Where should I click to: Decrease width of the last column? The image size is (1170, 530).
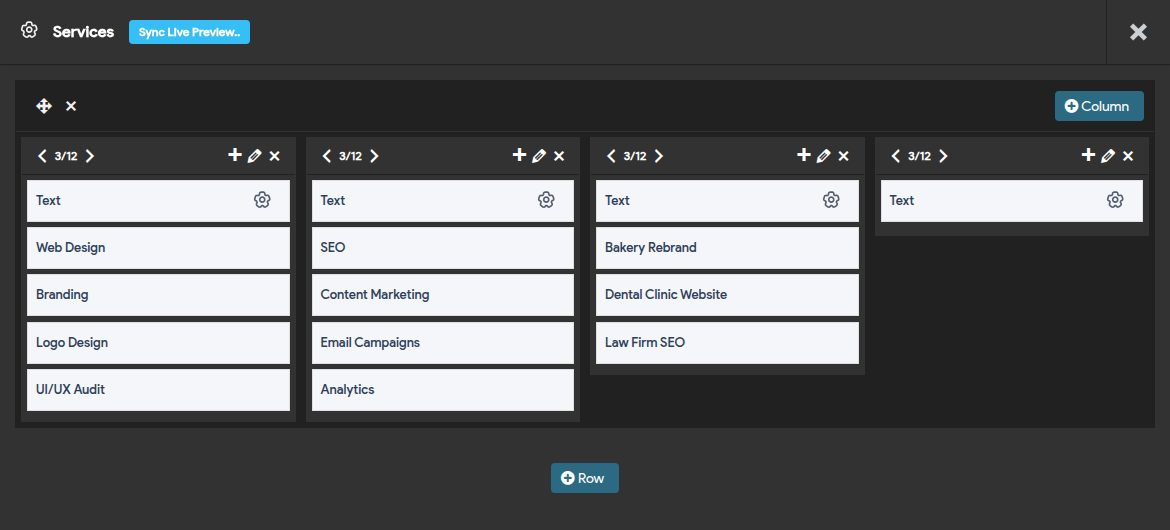895,156
